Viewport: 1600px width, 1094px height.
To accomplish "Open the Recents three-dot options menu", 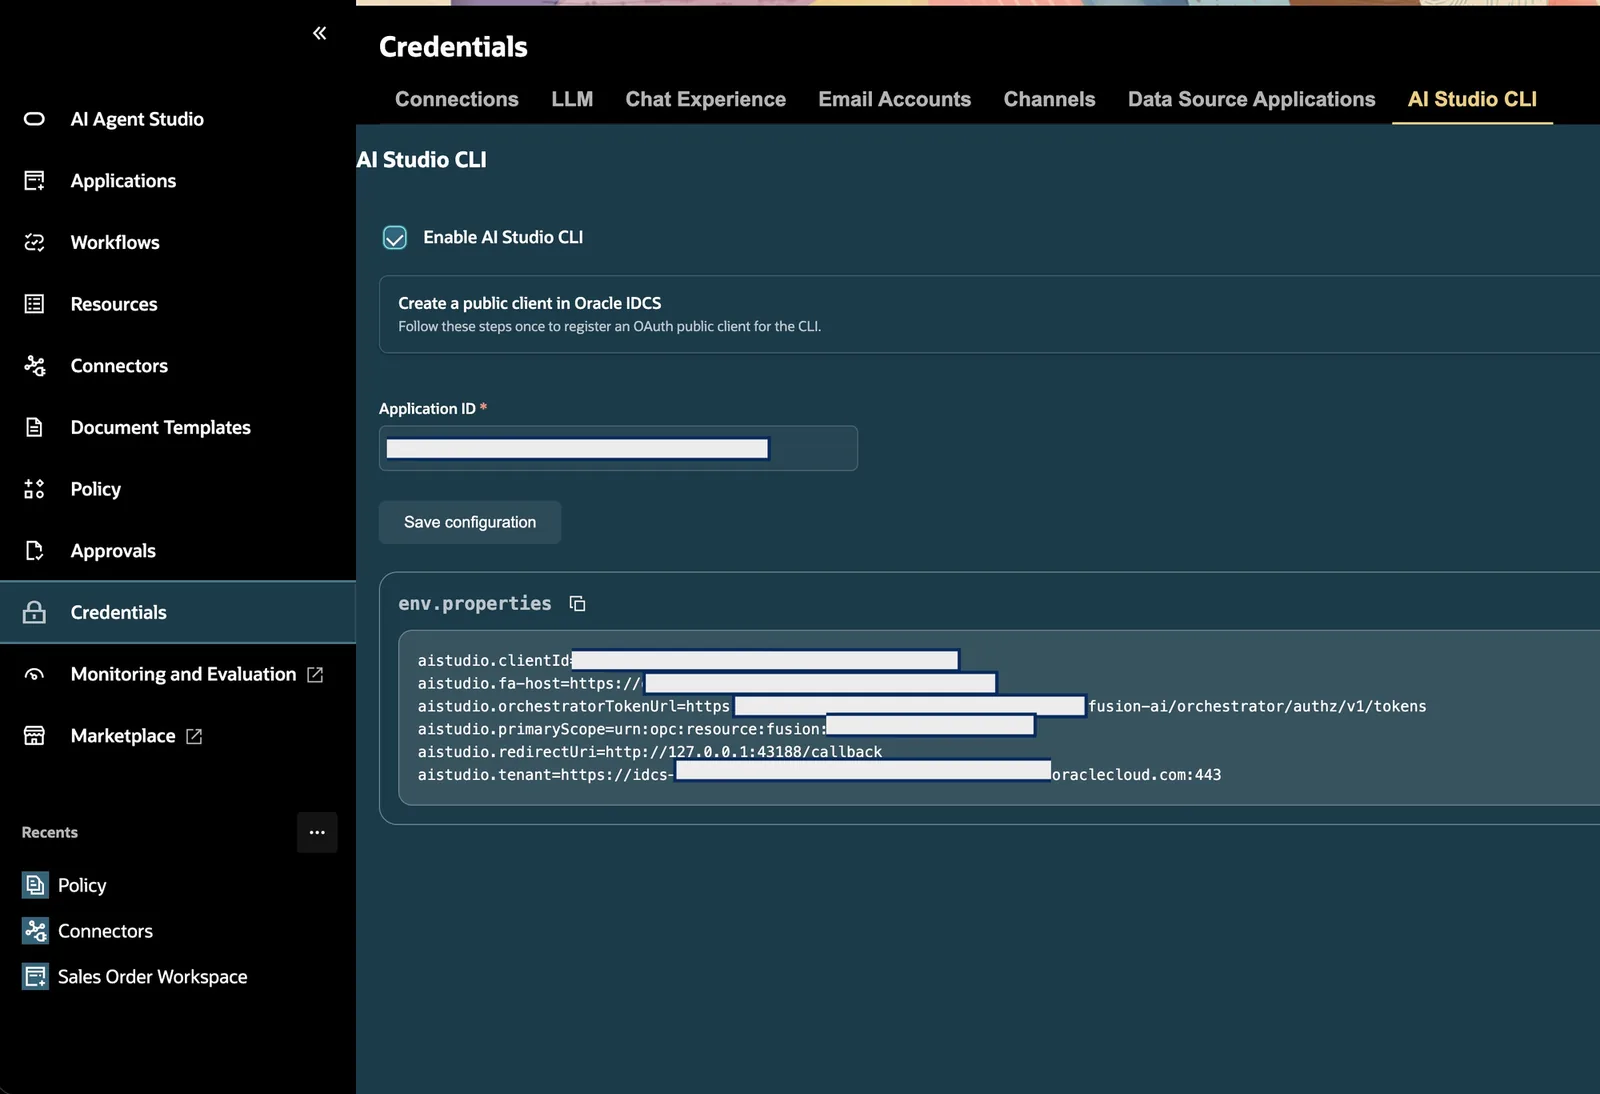I will (317, 832).
